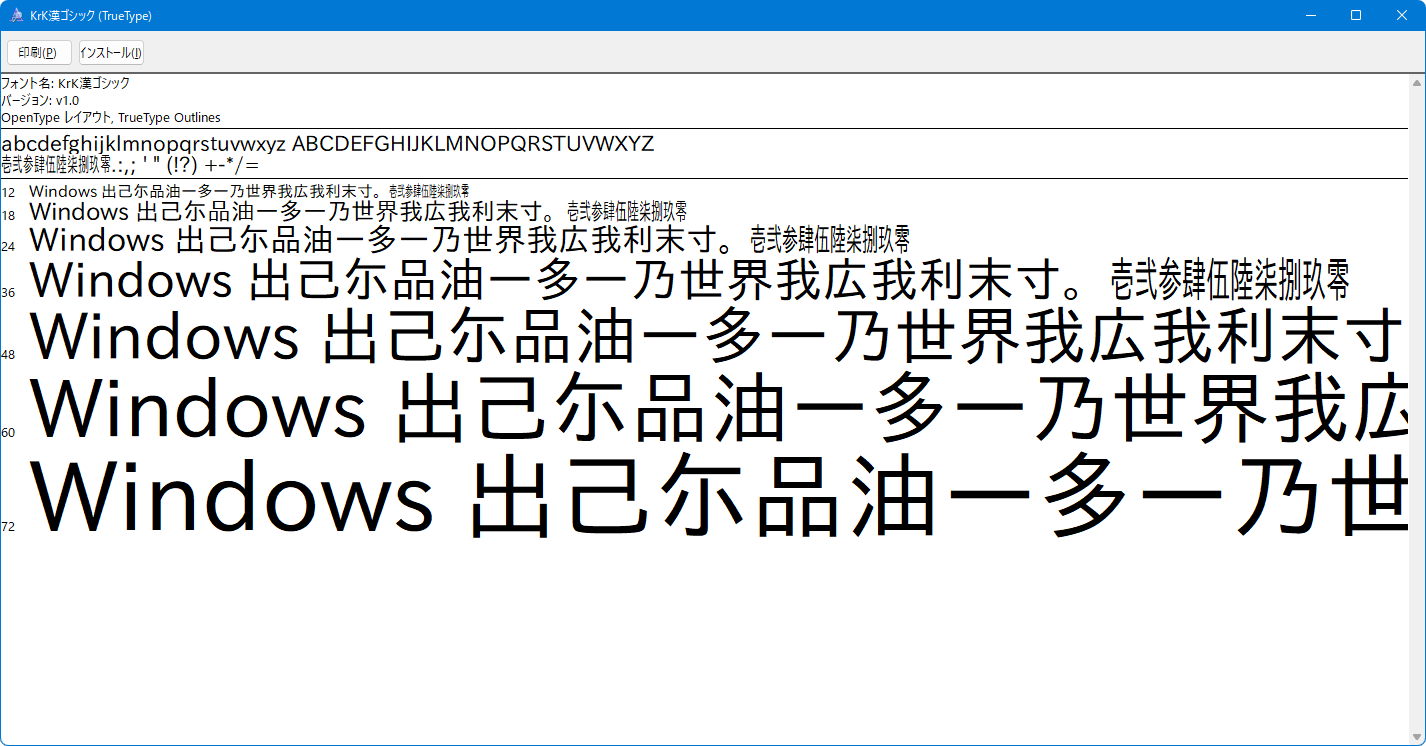Click the size 60 label
This screenshot has height=746, width=1426.
tap(8, 432)
